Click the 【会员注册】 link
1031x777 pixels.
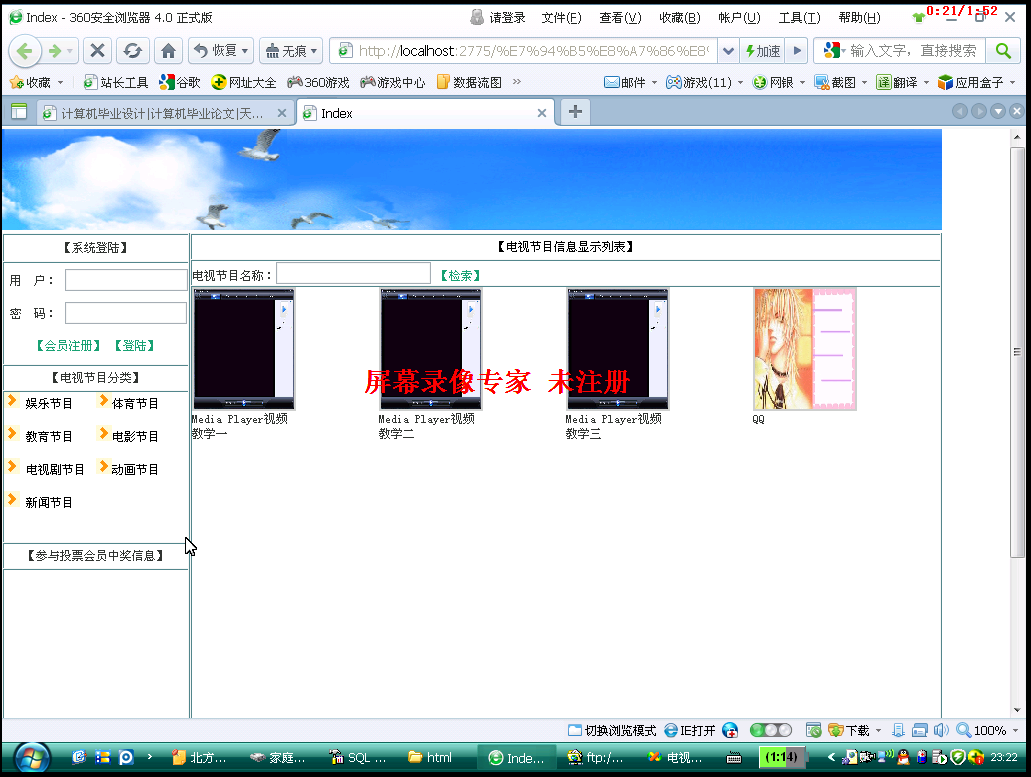68,346
